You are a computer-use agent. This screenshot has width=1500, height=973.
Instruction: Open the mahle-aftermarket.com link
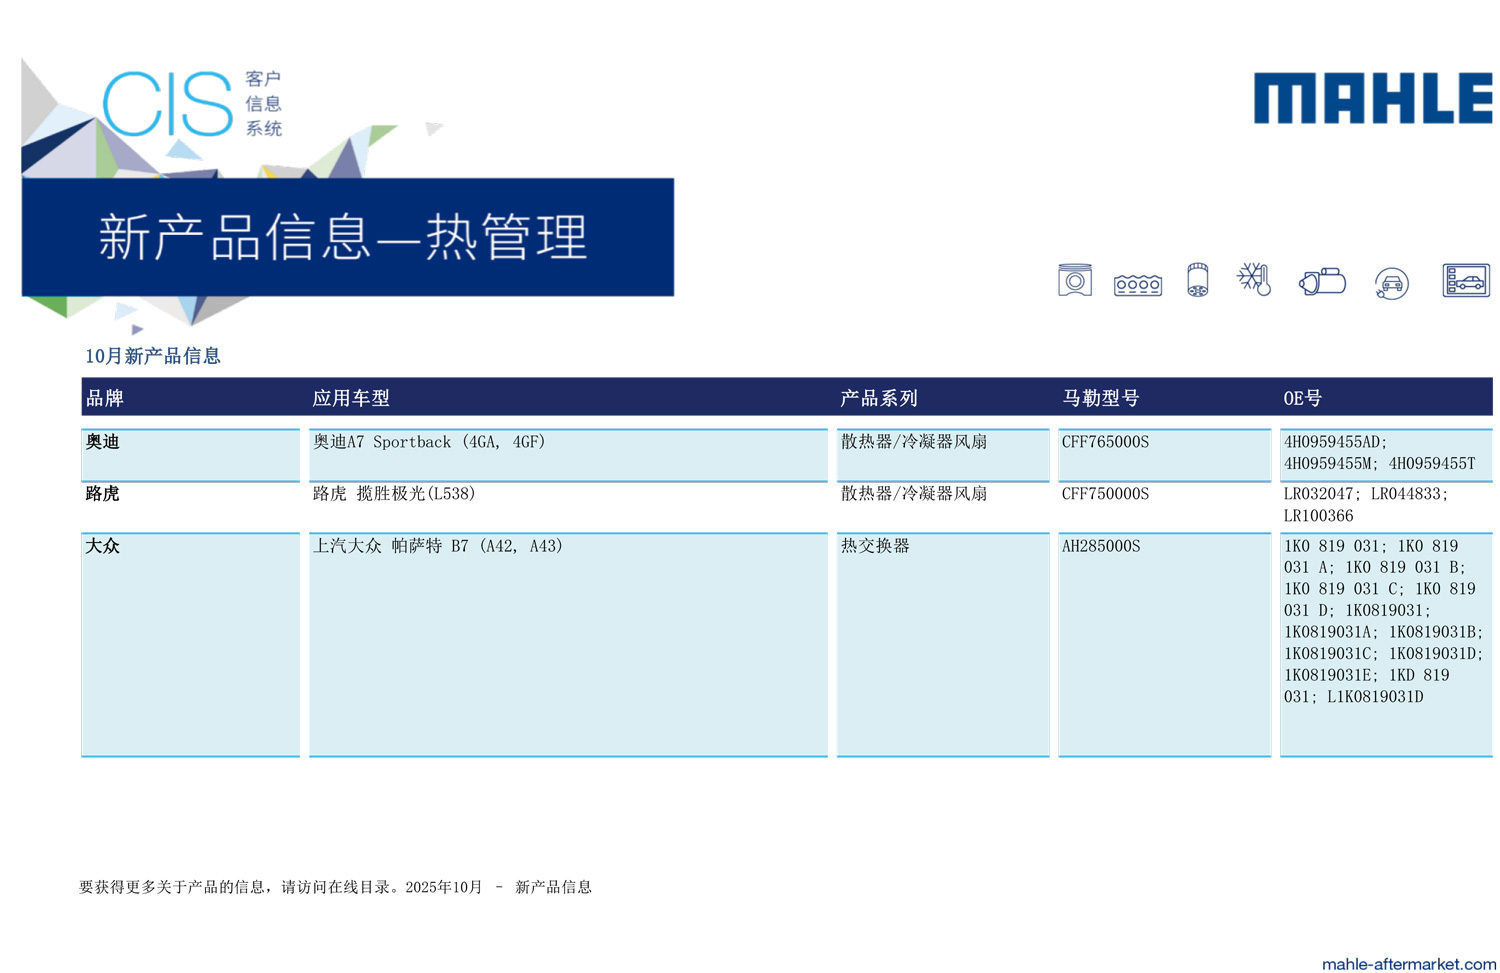click(x=1408, y=963)
